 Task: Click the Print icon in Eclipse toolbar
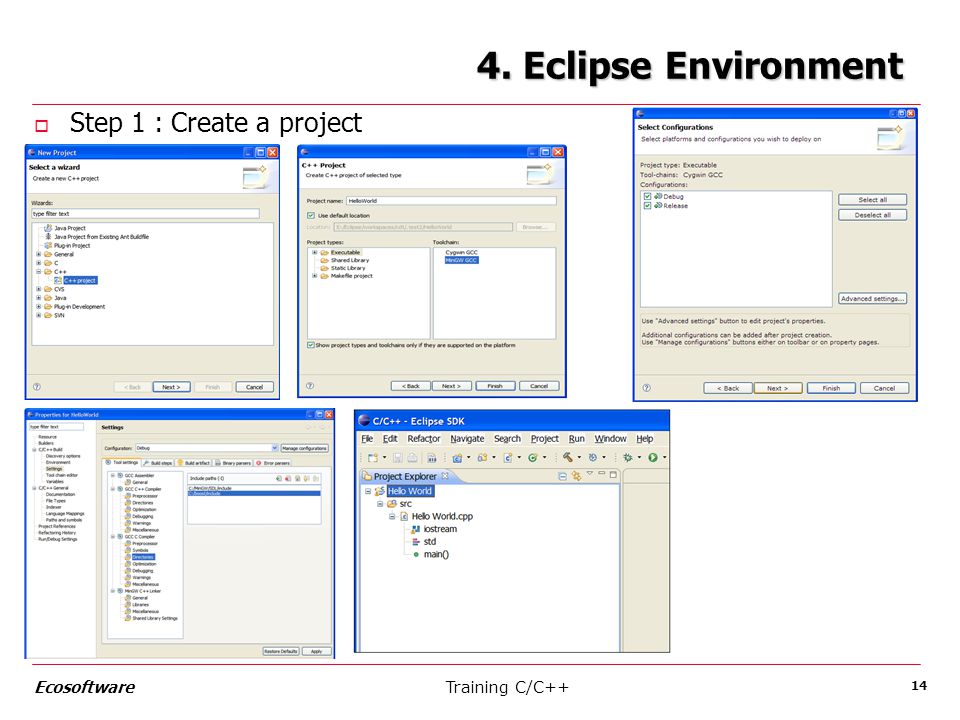(413, 457)
